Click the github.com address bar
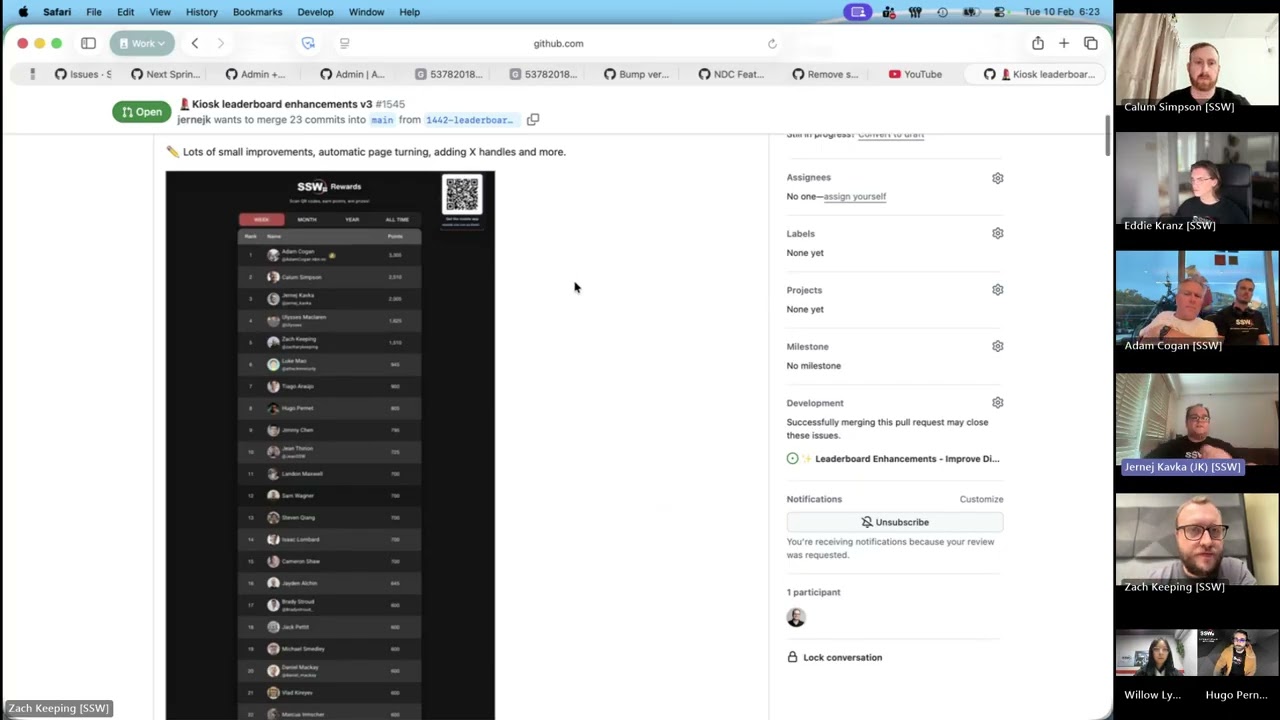 point(558,43)
